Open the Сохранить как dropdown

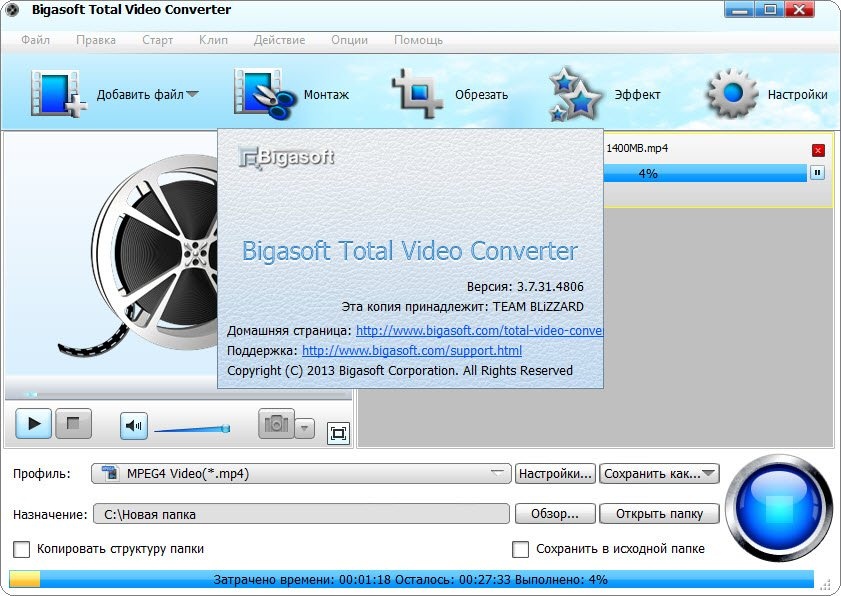[x=659, y=473]
